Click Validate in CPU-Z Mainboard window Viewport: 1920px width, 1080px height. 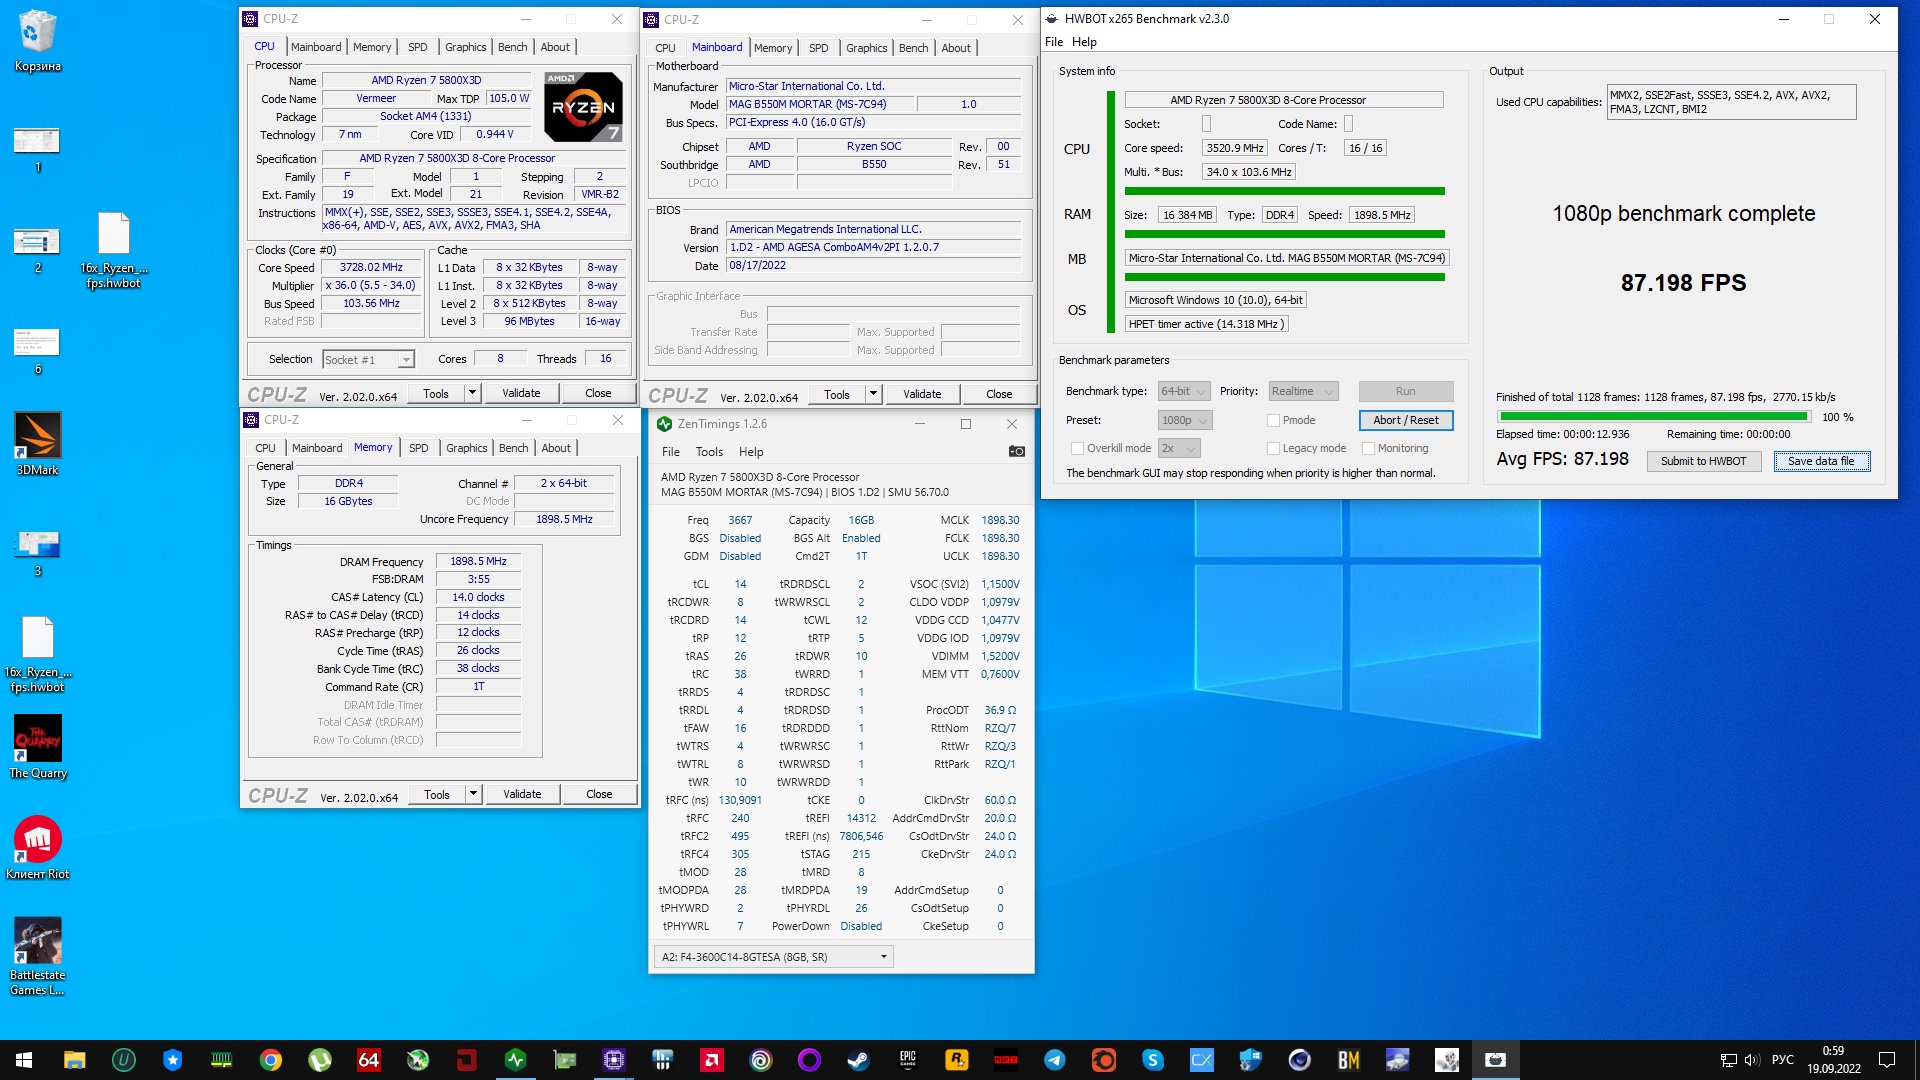(921, 394)
